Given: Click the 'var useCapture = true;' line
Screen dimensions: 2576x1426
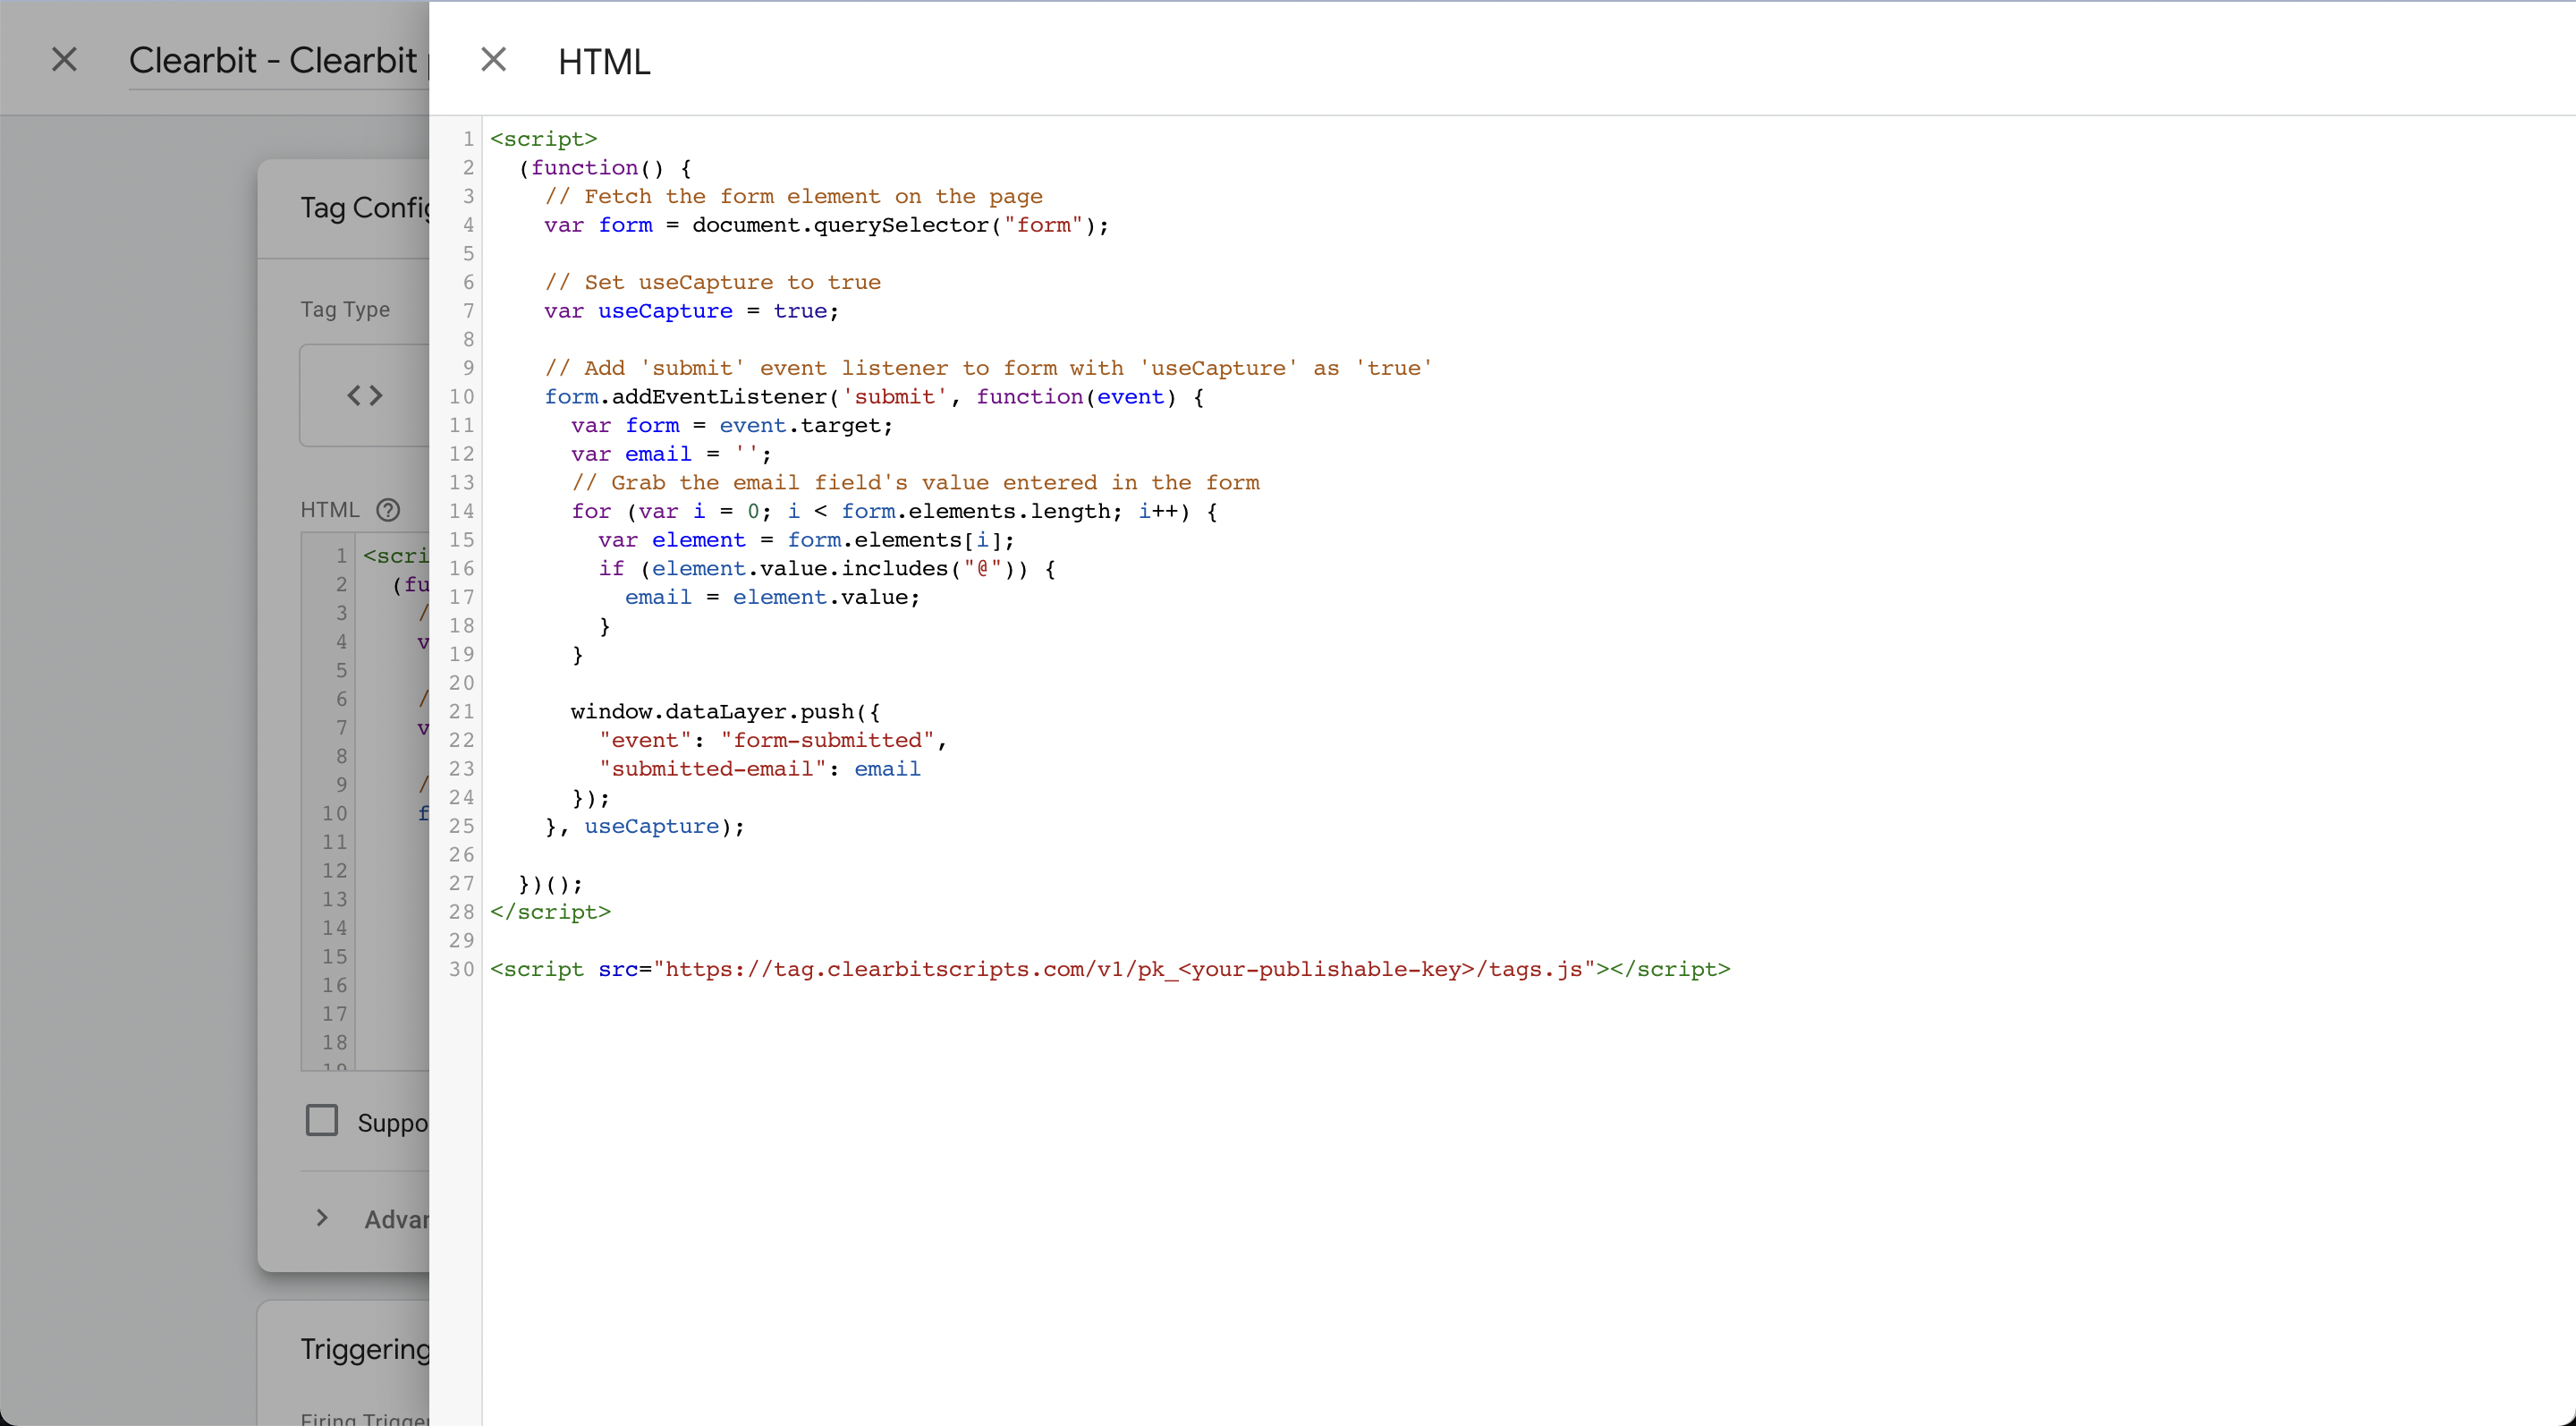Looking at the screenshot, I should (691, 311).
